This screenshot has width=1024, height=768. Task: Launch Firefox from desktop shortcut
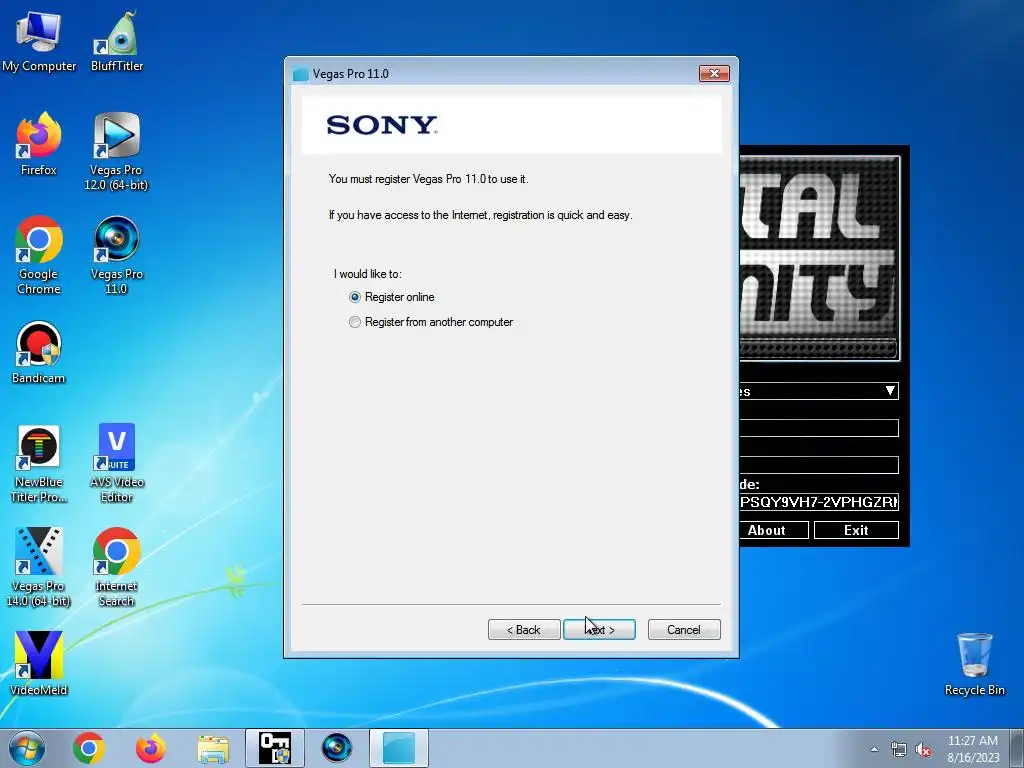pyautogui.click(x=39, y=144)
